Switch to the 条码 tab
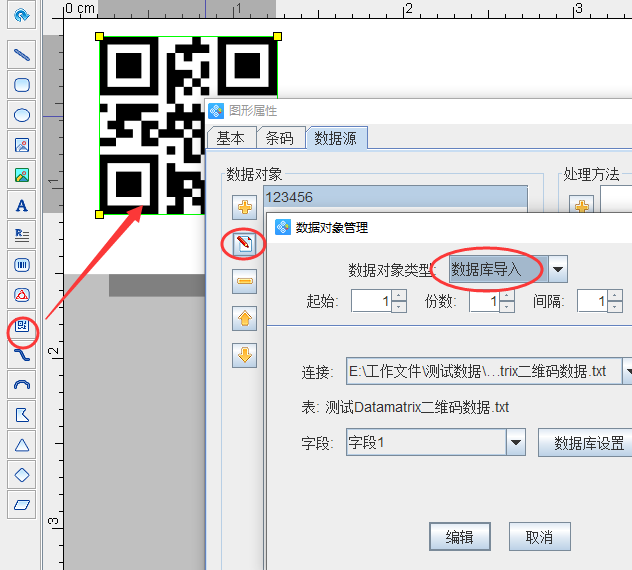 pos(280,138)
